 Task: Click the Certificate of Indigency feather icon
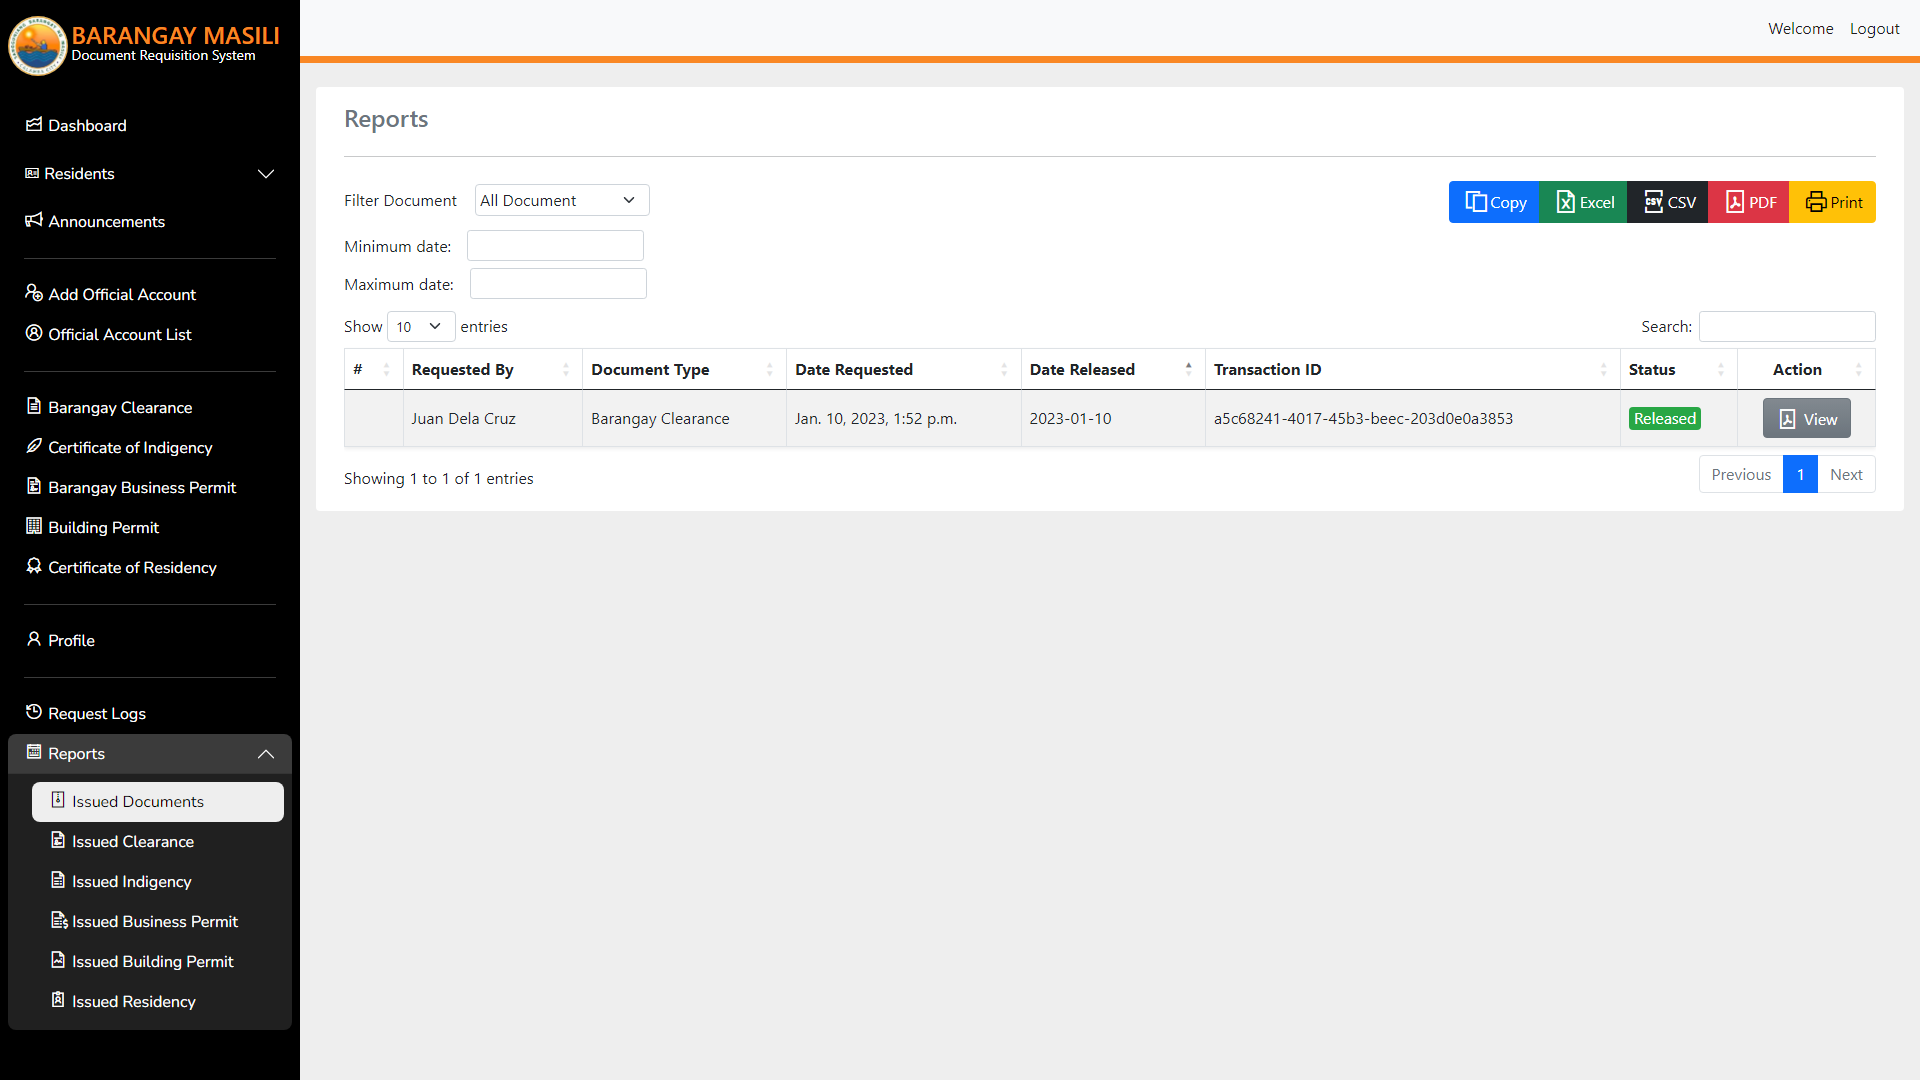click(x=34, y=446)
